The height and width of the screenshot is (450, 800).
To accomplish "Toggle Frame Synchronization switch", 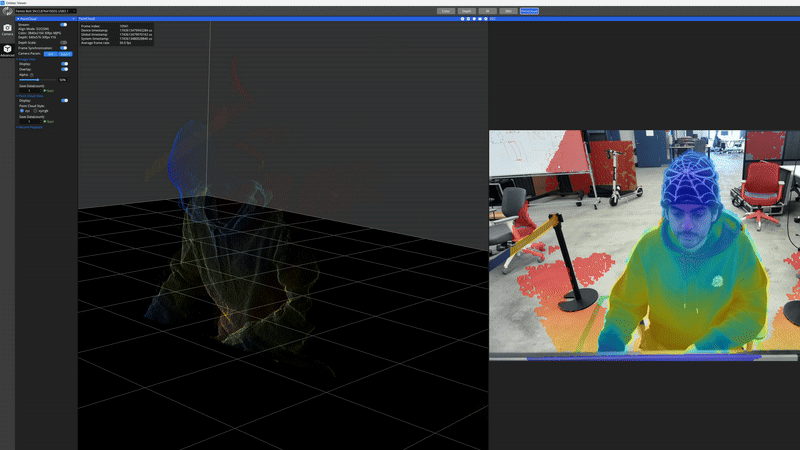I will (64, 48).
